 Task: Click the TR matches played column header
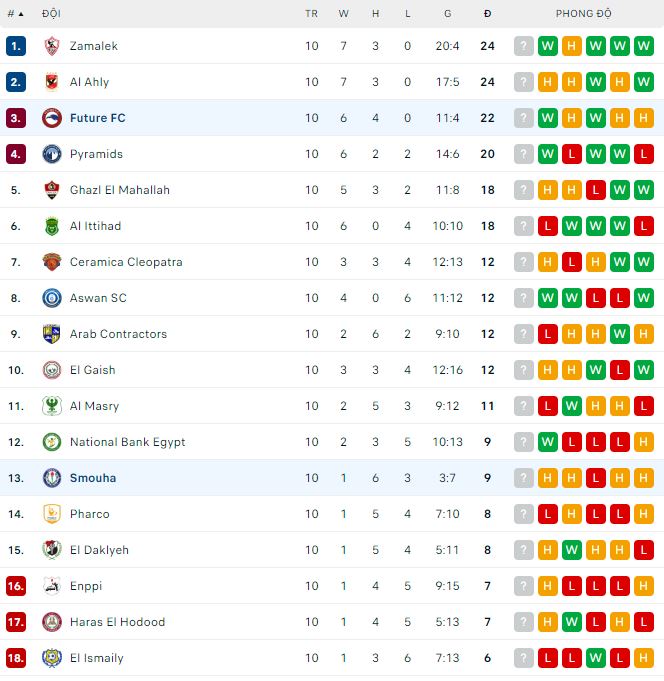click(312, 14)
